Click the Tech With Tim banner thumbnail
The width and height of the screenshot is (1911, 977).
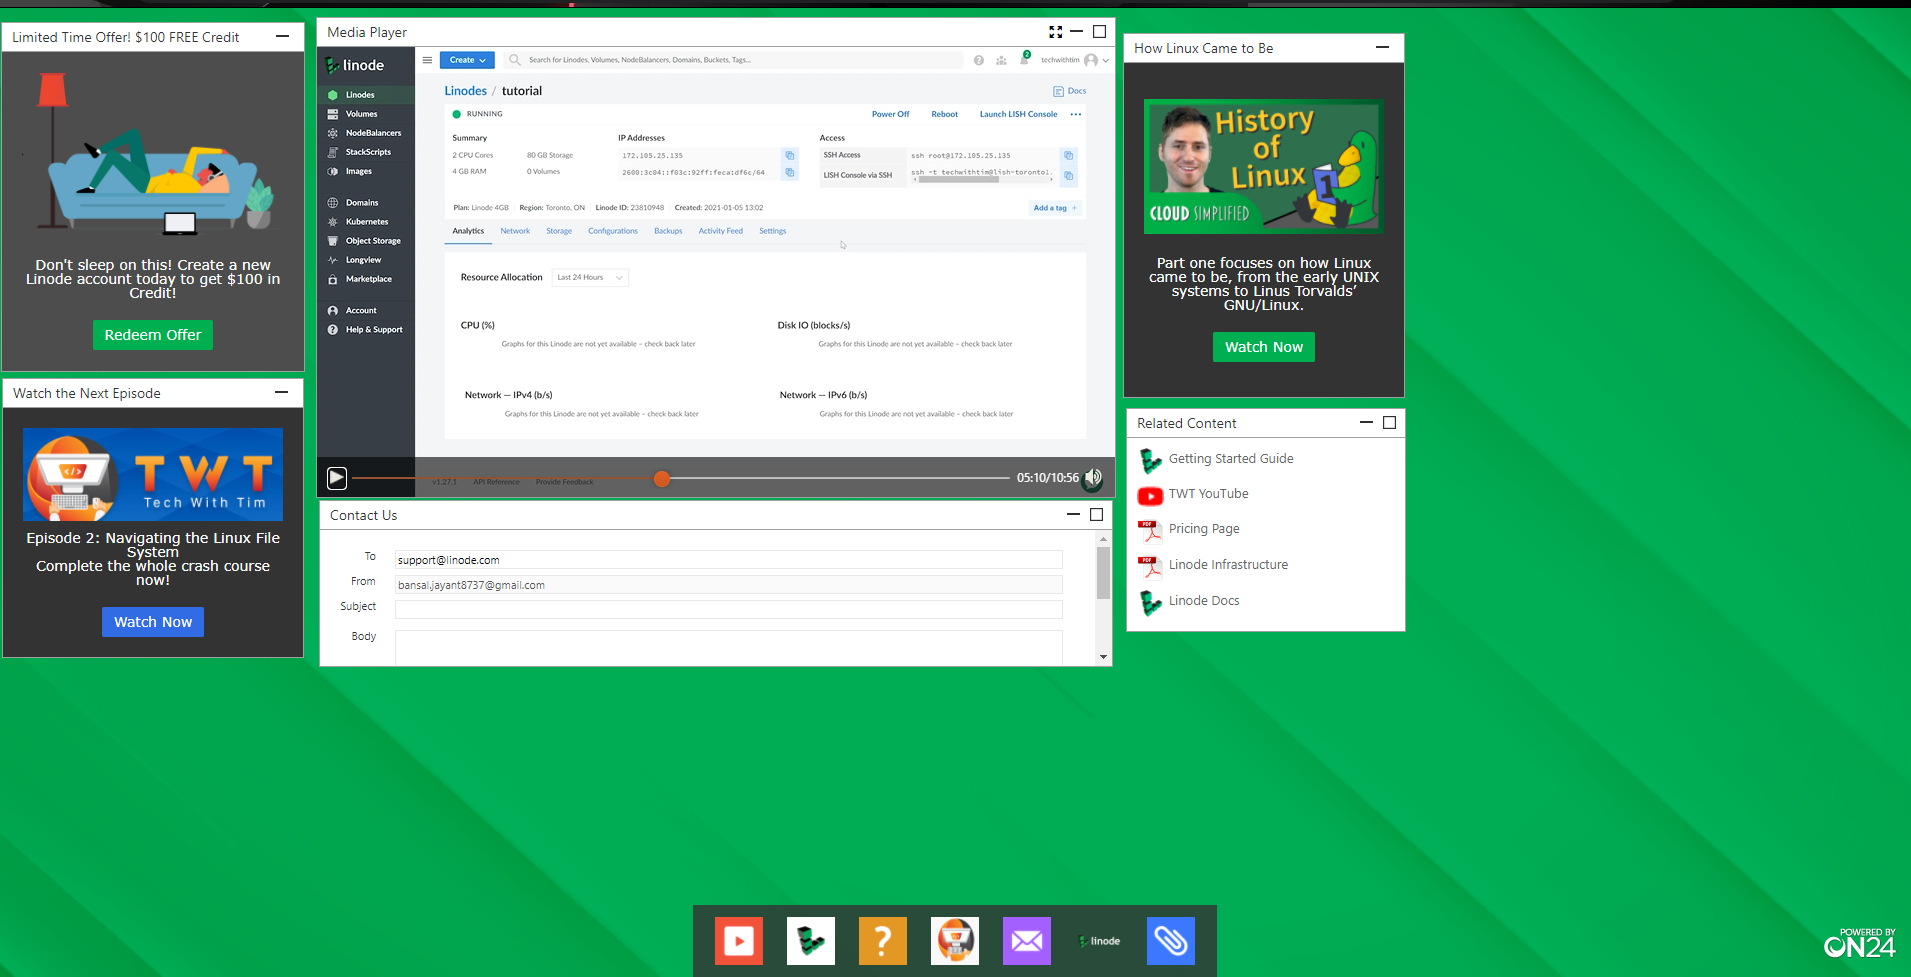point(153,475)
